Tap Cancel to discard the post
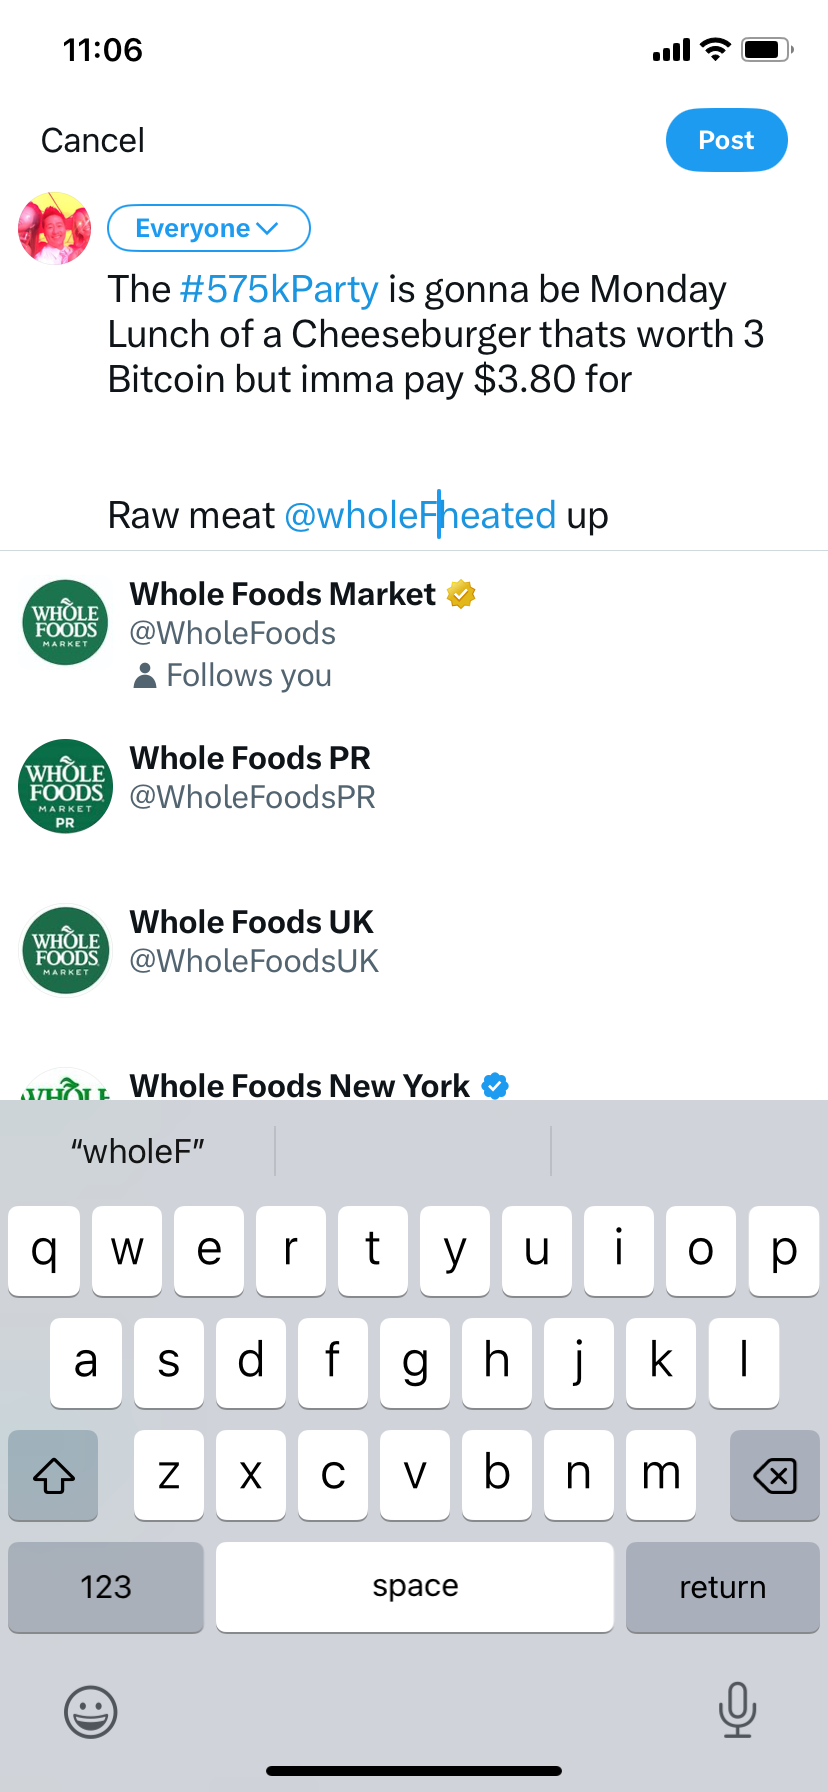828x1792 pixels. click(x=93, y=141)
